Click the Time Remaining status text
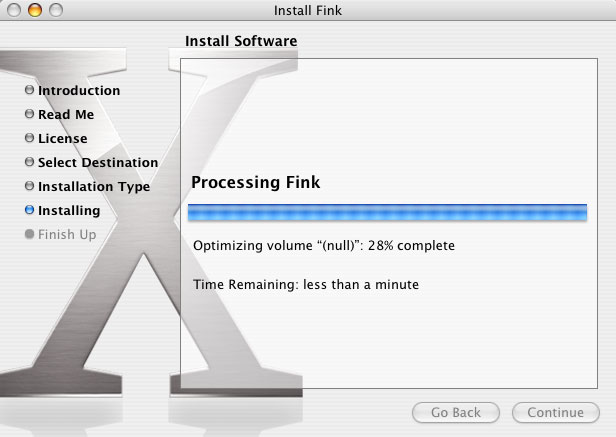 click(306, 284)
